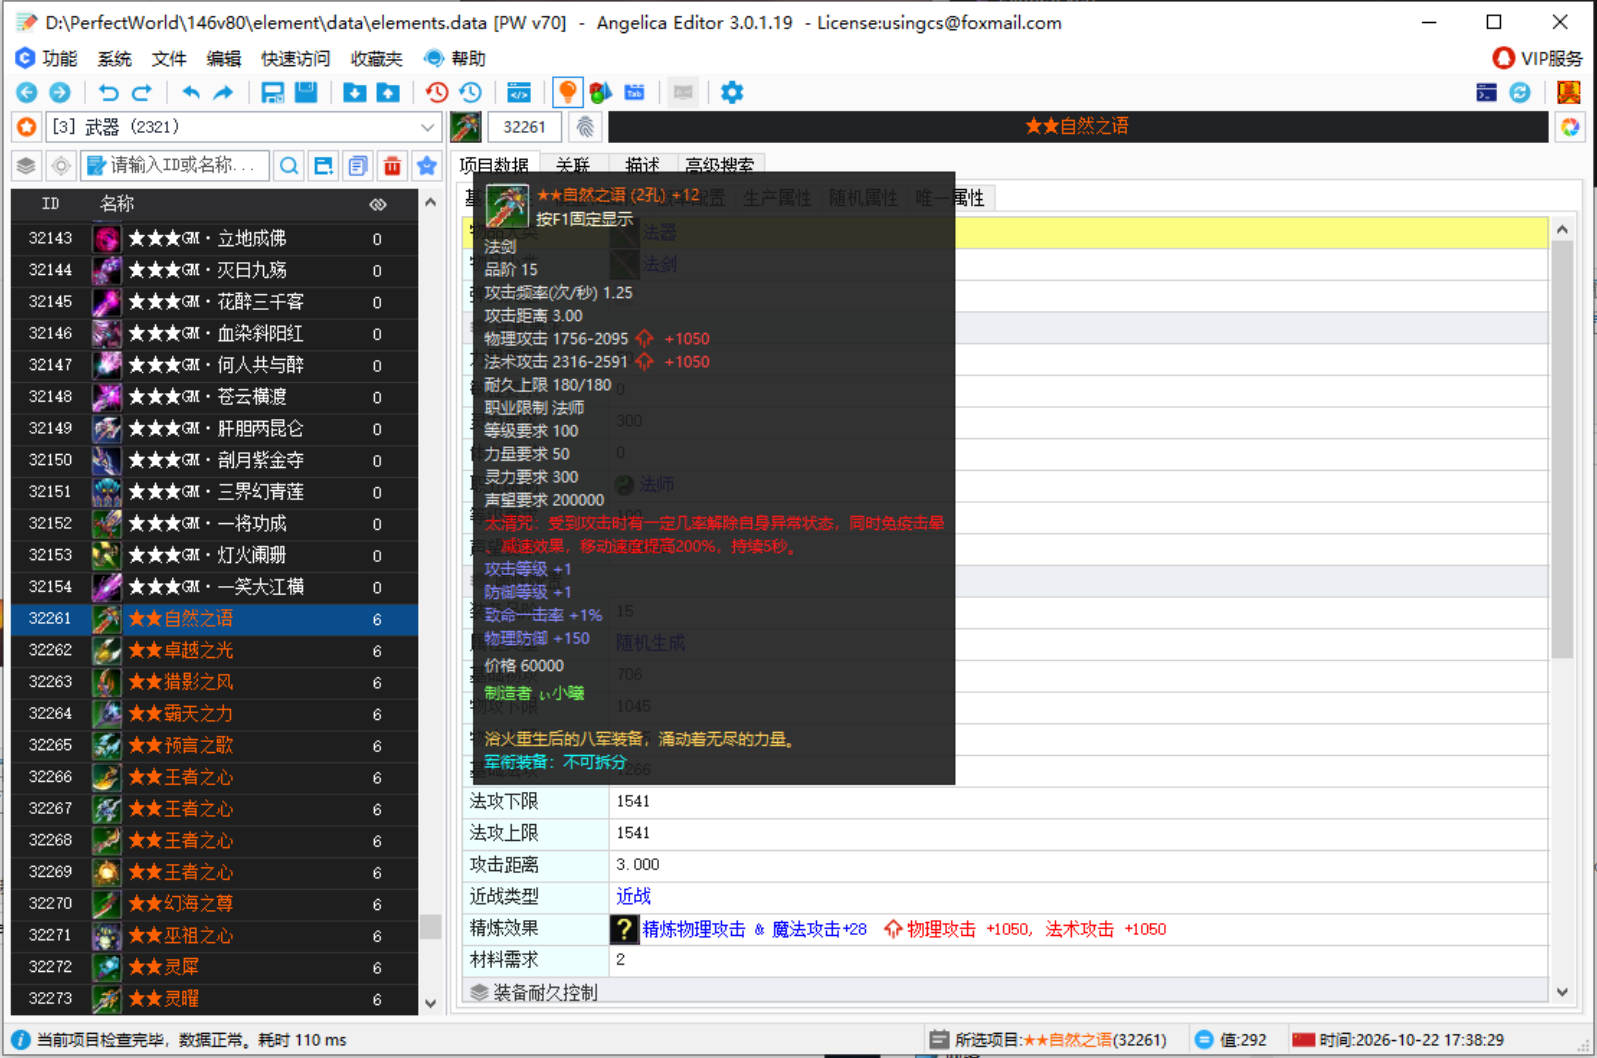Click the undo icon in toolbar

(x=108, y=93)
